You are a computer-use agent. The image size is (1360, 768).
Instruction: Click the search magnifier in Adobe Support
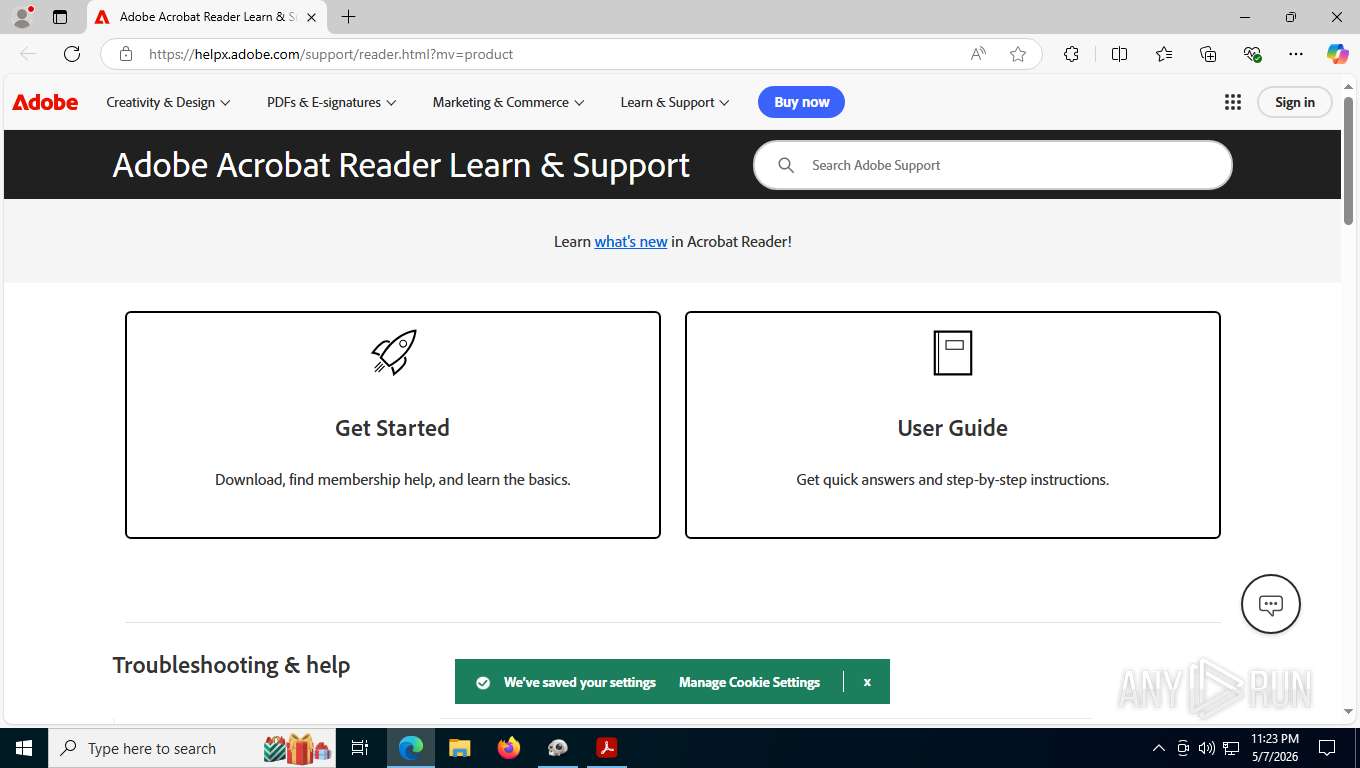(786, 165)
